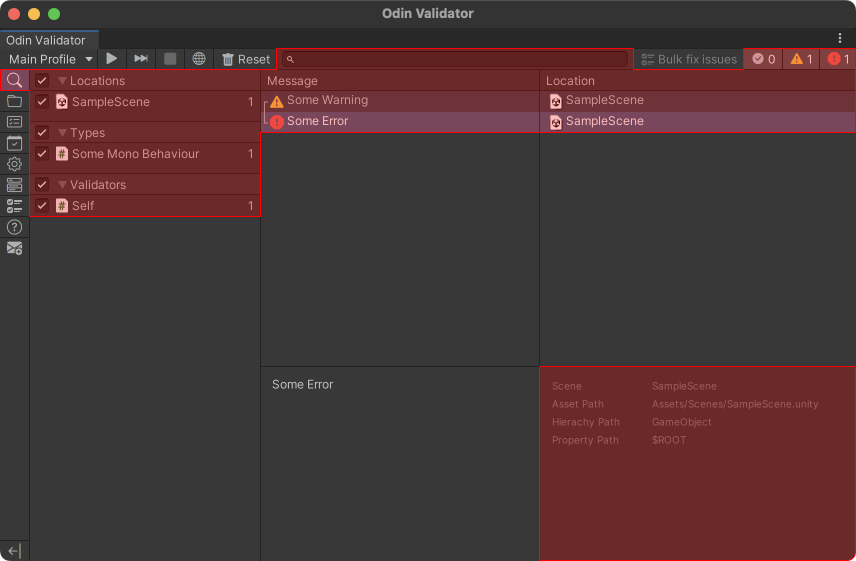
Task: Click the $ROOT property path value
Action: pyautogui.click(x=669, y=440)
